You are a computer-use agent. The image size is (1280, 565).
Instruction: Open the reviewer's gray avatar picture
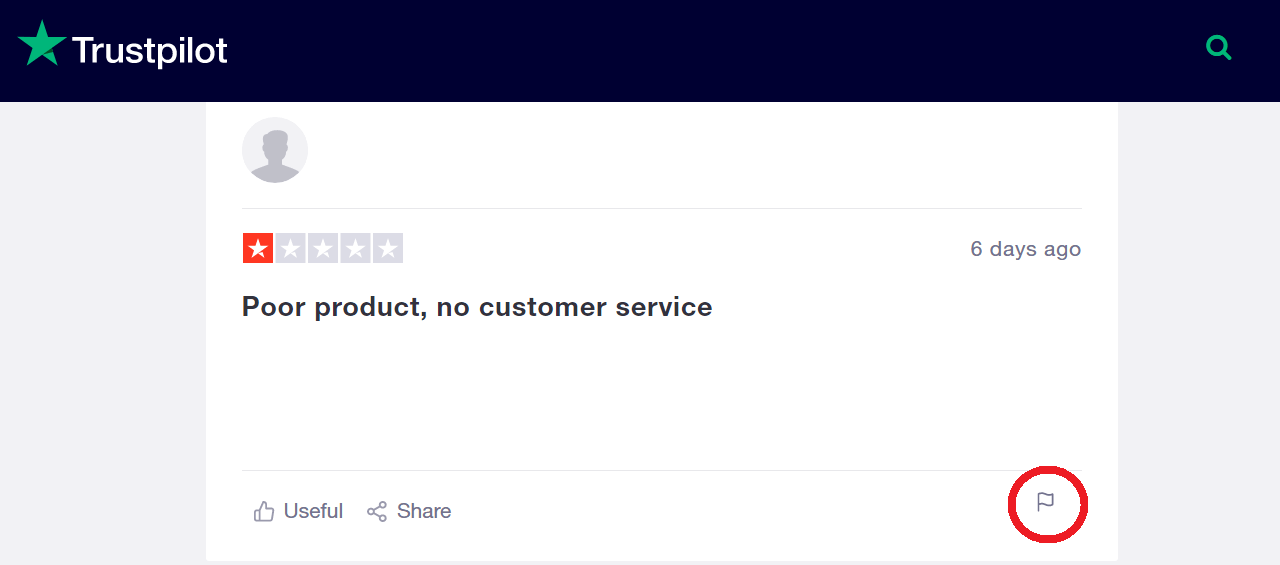pyautogui.click(x=275, y=150)
